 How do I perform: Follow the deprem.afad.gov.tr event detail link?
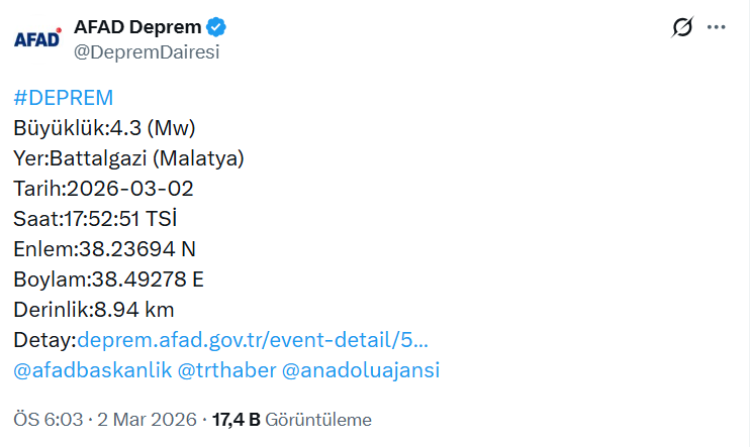[257, 340]
